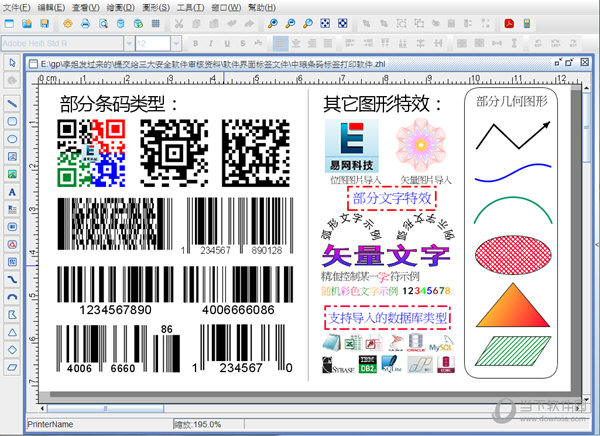Open settings via orange gear icon

click(68, 24)
